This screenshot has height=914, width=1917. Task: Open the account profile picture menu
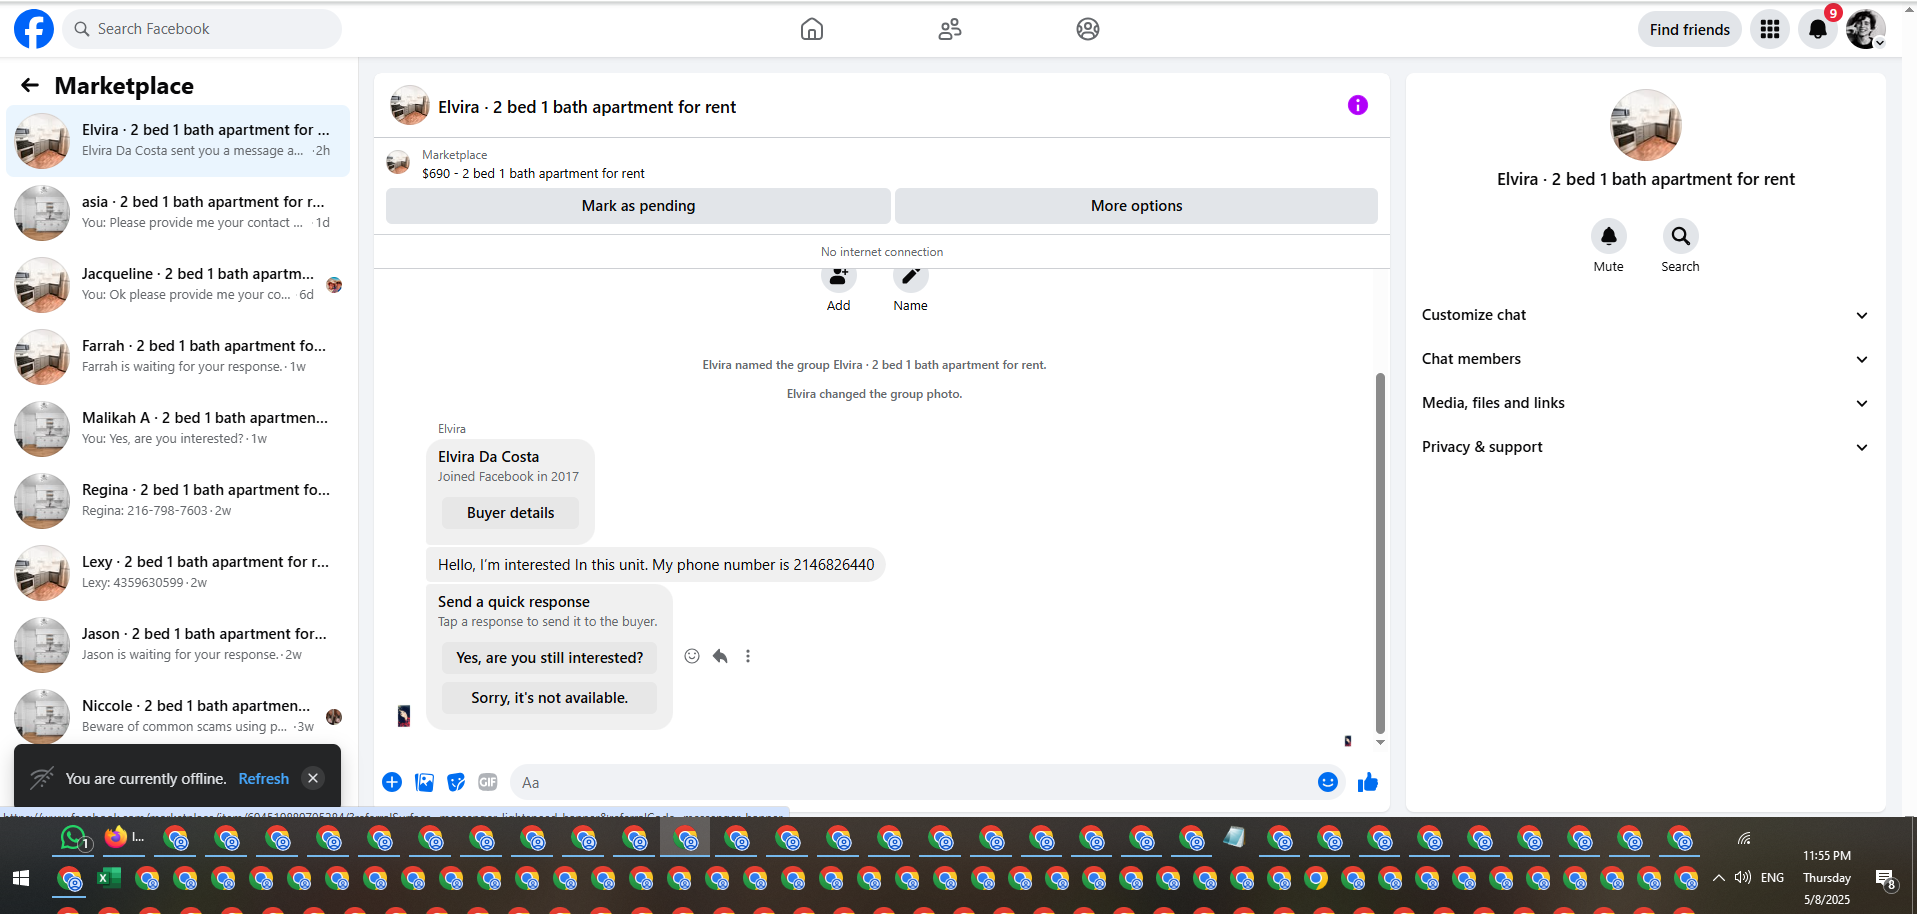coord(1866,29)
